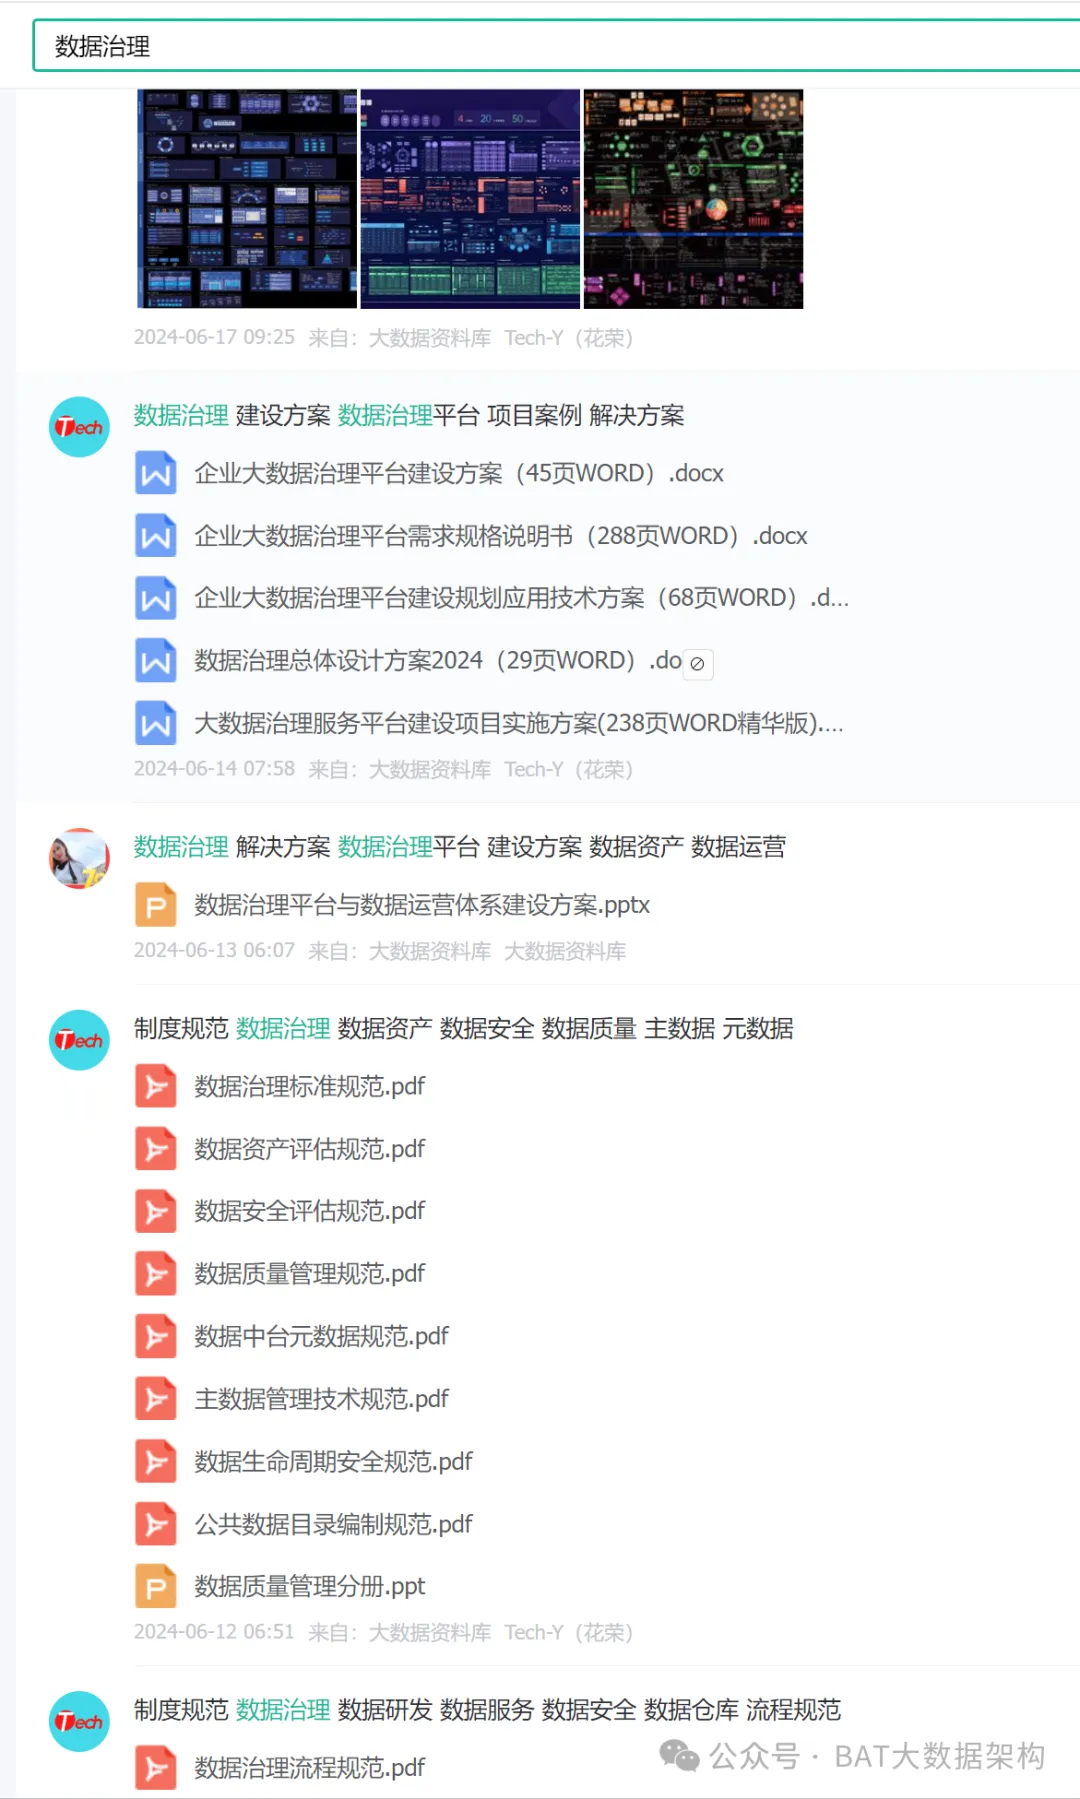
Task: Open the third colorful dashboard thumbnail
Action: (x=693, y=198)
